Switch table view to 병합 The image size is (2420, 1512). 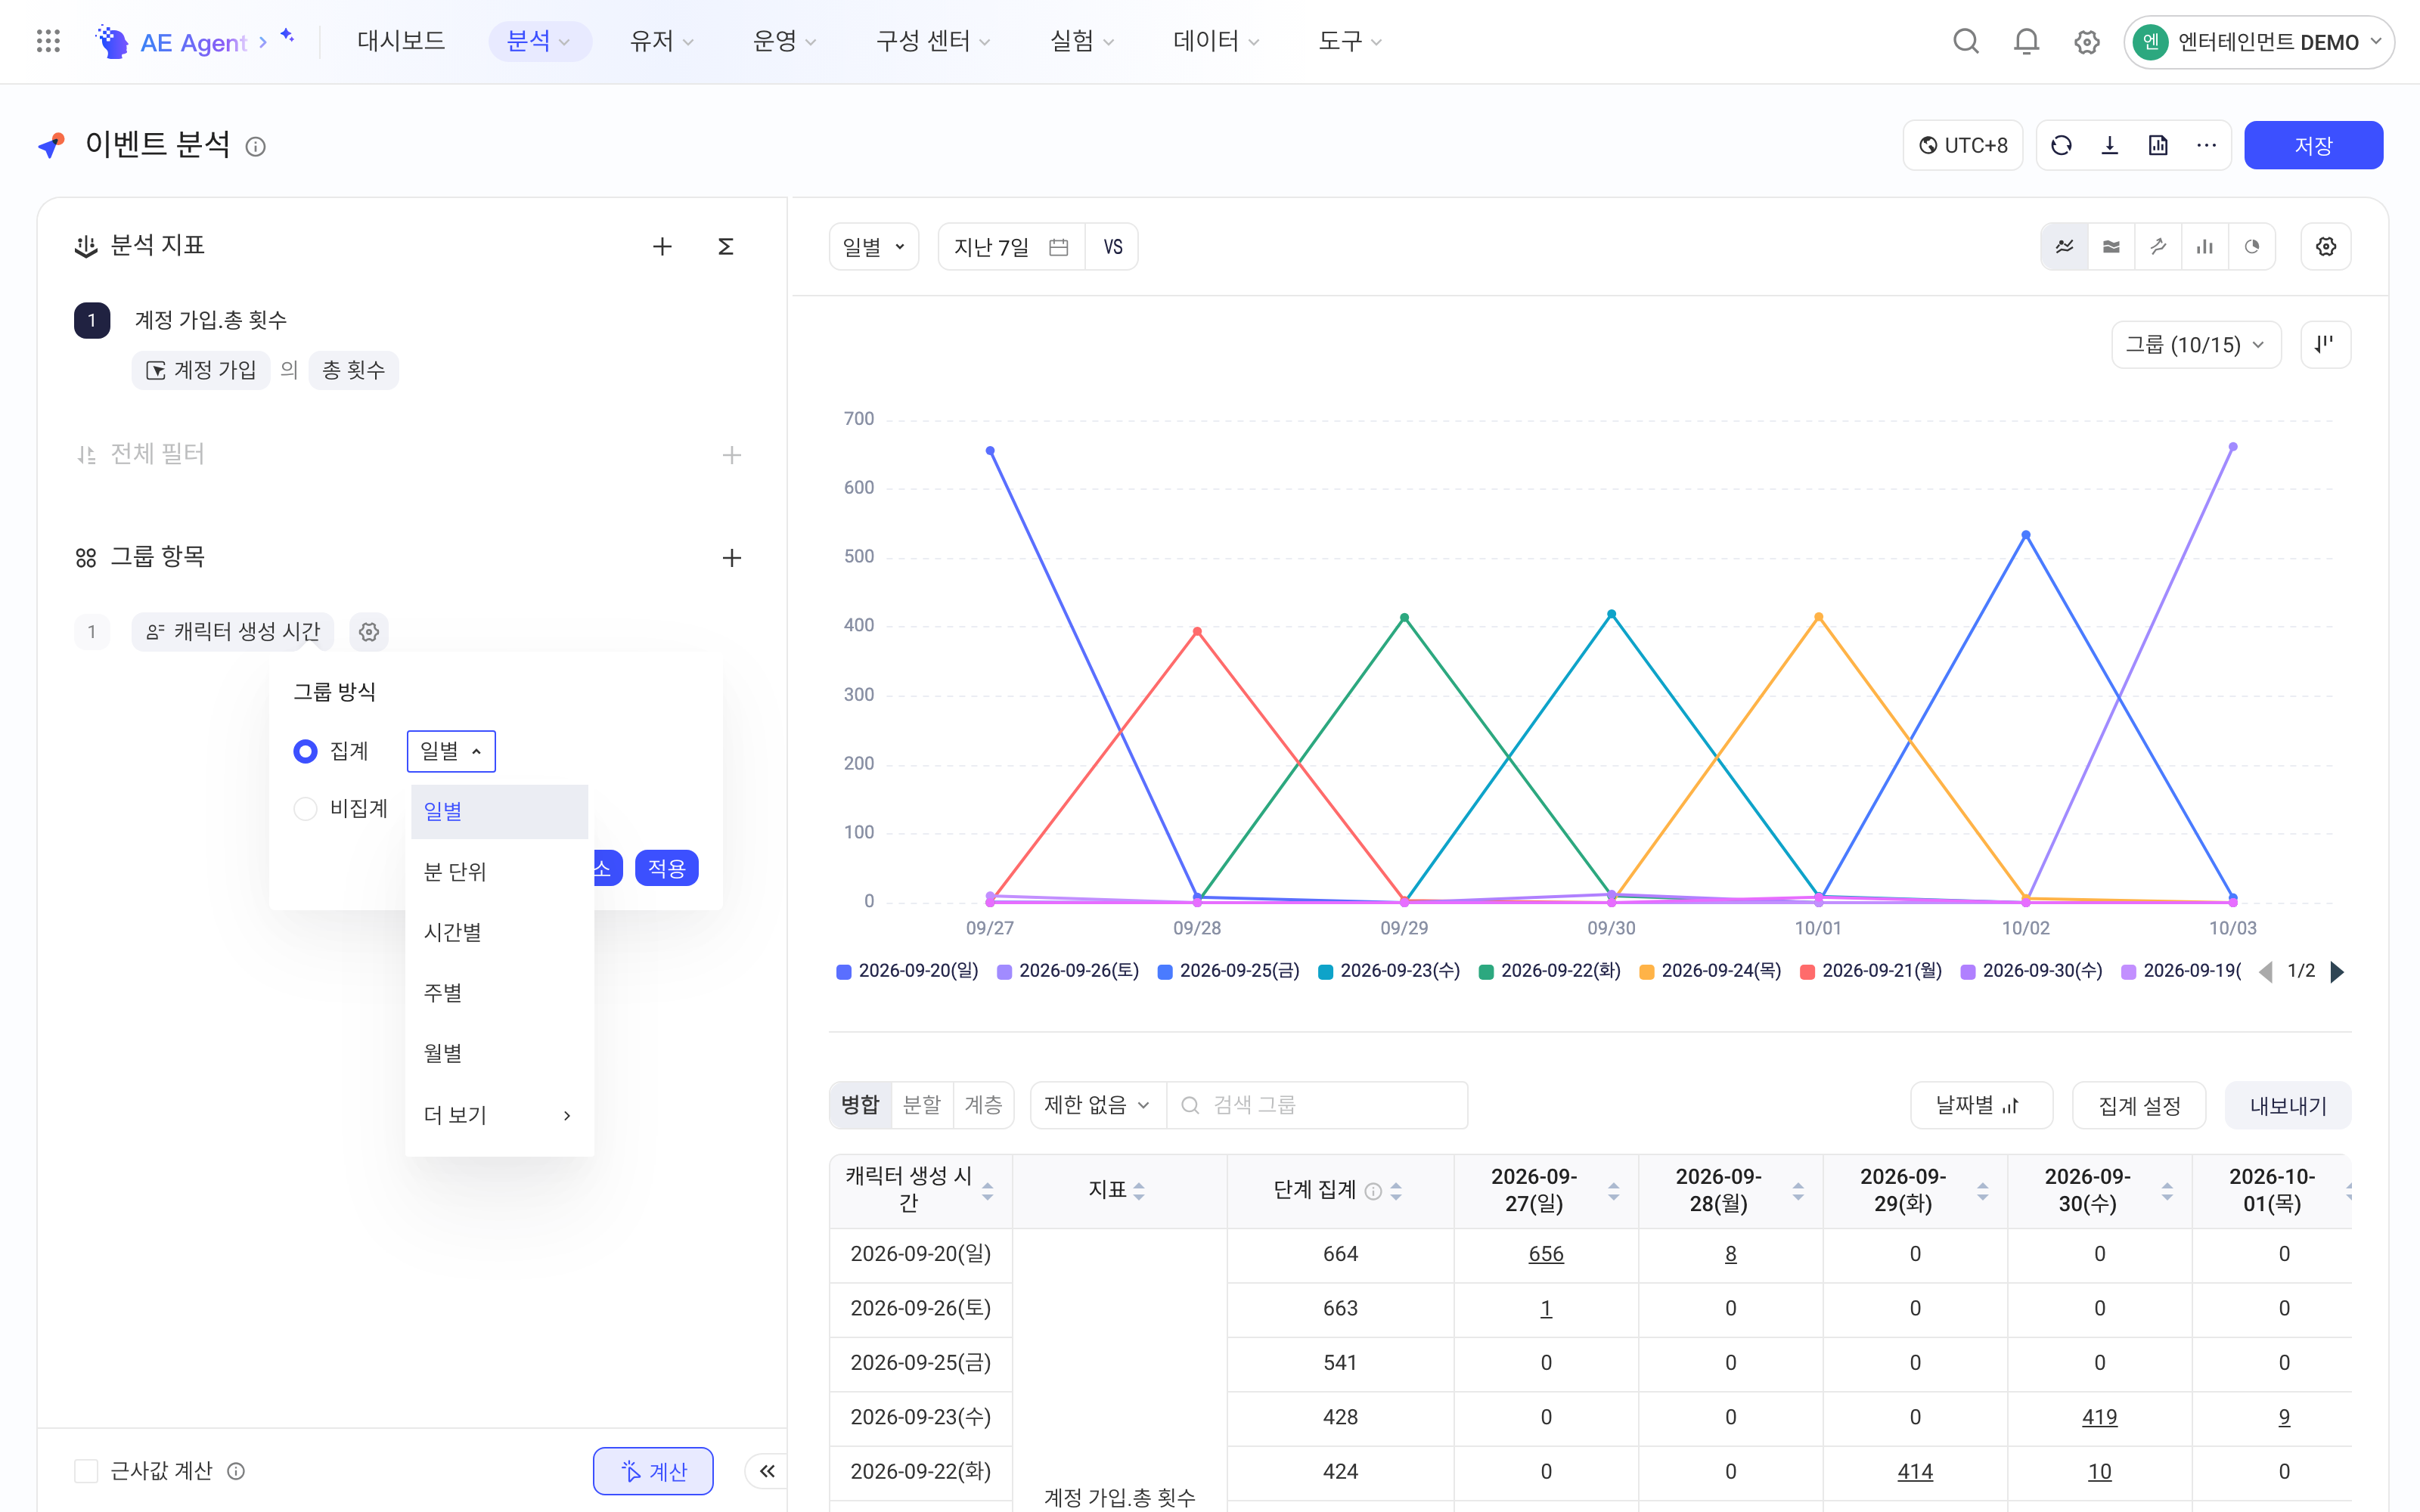pyautogui.click(x=860, y=1105)
